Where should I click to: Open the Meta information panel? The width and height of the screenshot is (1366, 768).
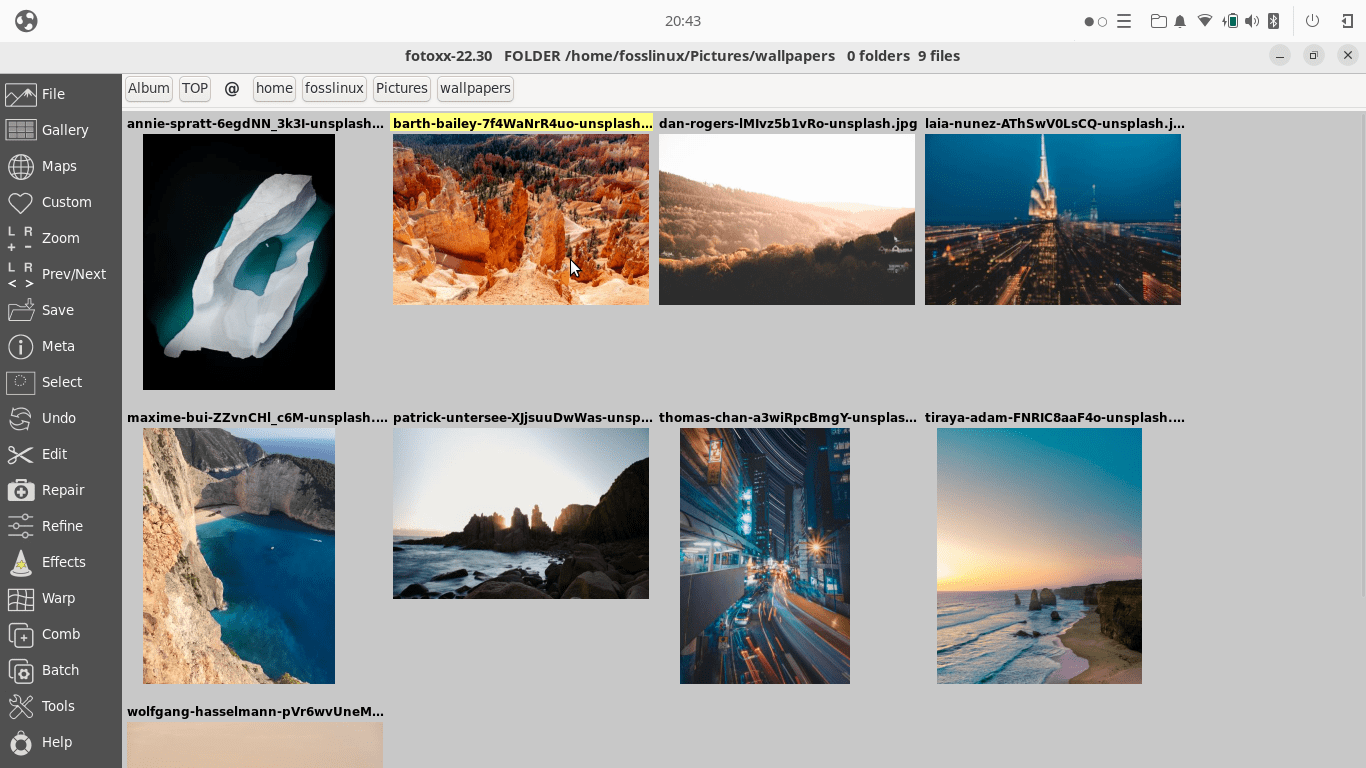click(60, 346)
